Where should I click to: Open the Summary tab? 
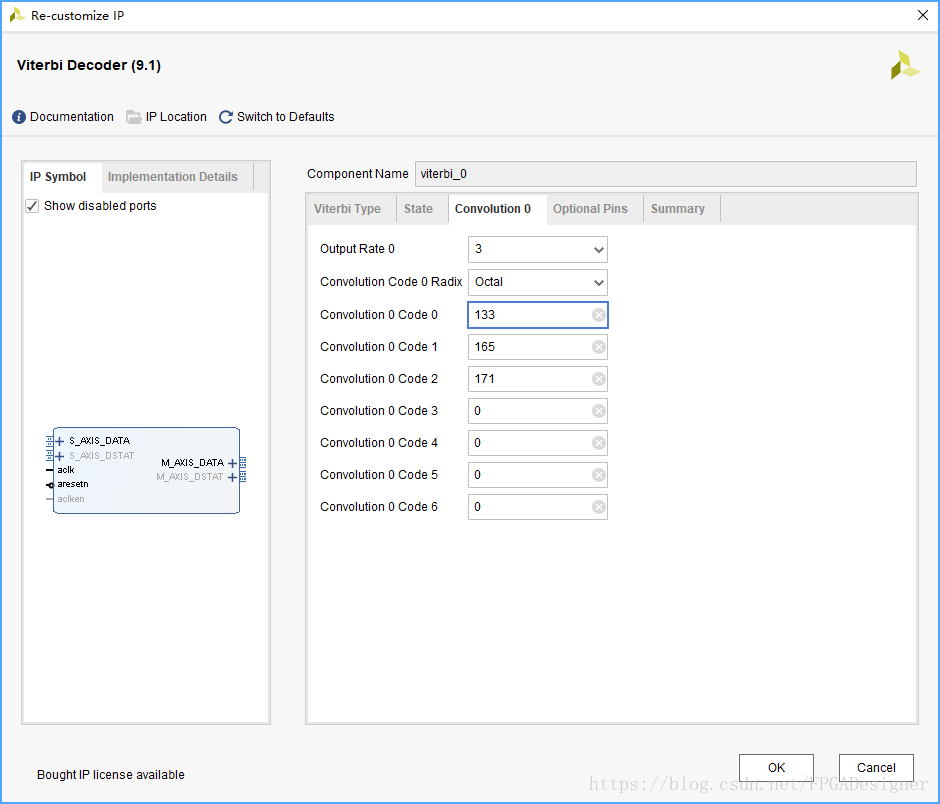click(677, 209)
